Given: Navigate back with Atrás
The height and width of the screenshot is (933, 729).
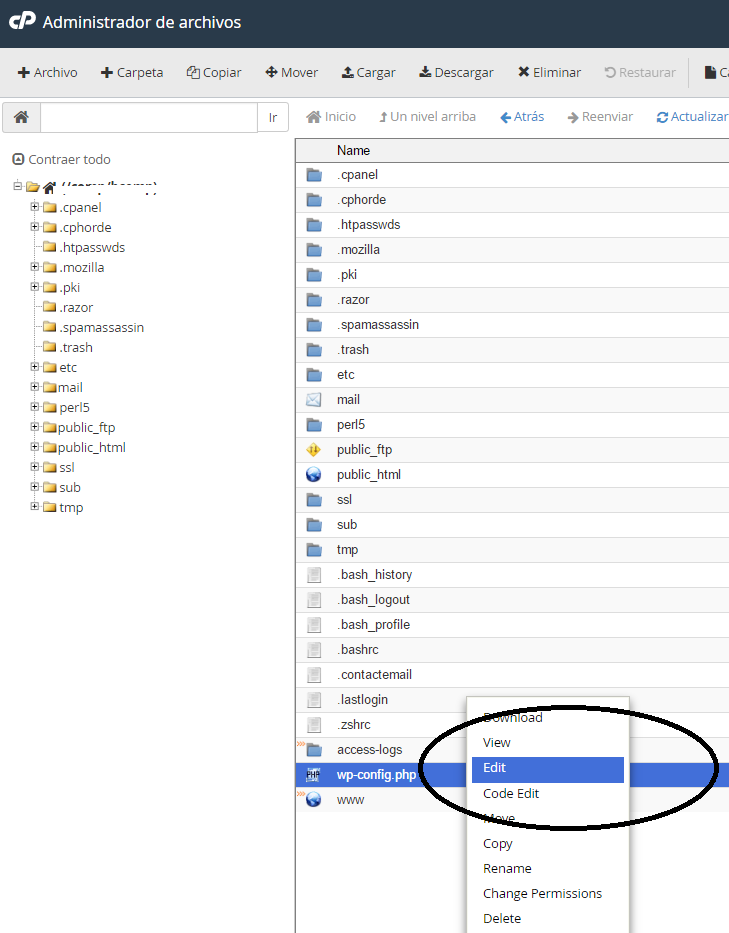Looking at the screenshot, I should click(x=522, y=117).
